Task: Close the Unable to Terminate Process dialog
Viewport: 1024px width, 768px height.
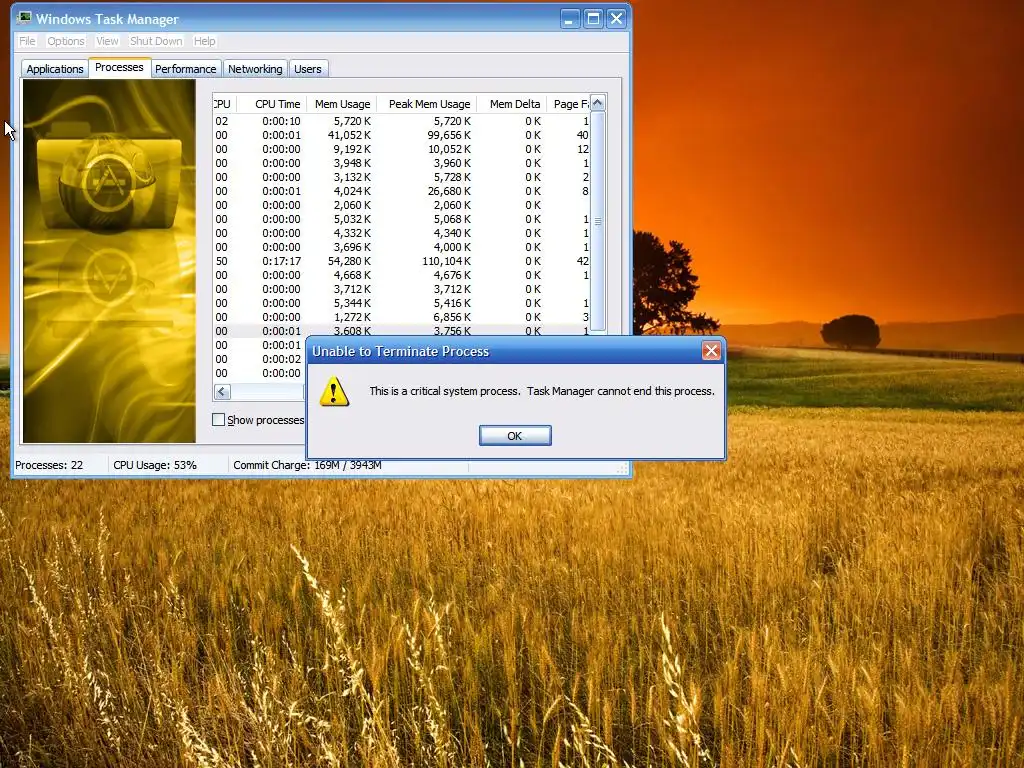Action: pyautogui.click(x=711, y=351)
